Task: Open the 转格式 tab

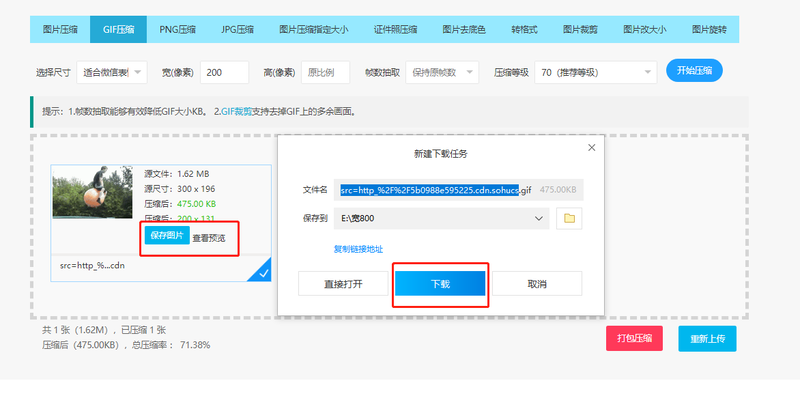Action: (x=524, y=30)
